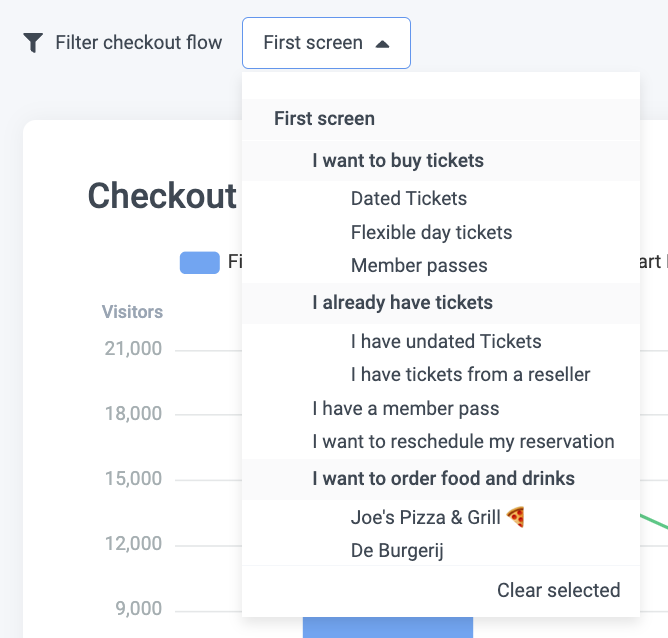Pick Member passes option
Image resolution: width=668 pixels, height=638 pixels.
[419, 266]
